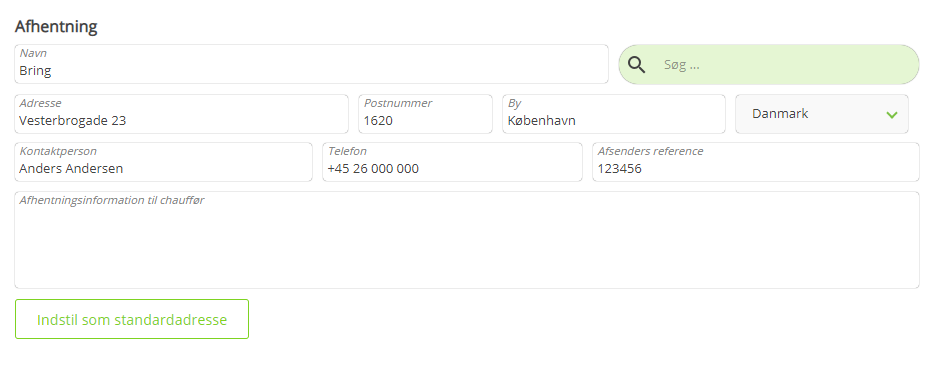Click the +45 26 000 000 phone value
Screen dimensions: 934x370
coord(373,169)
